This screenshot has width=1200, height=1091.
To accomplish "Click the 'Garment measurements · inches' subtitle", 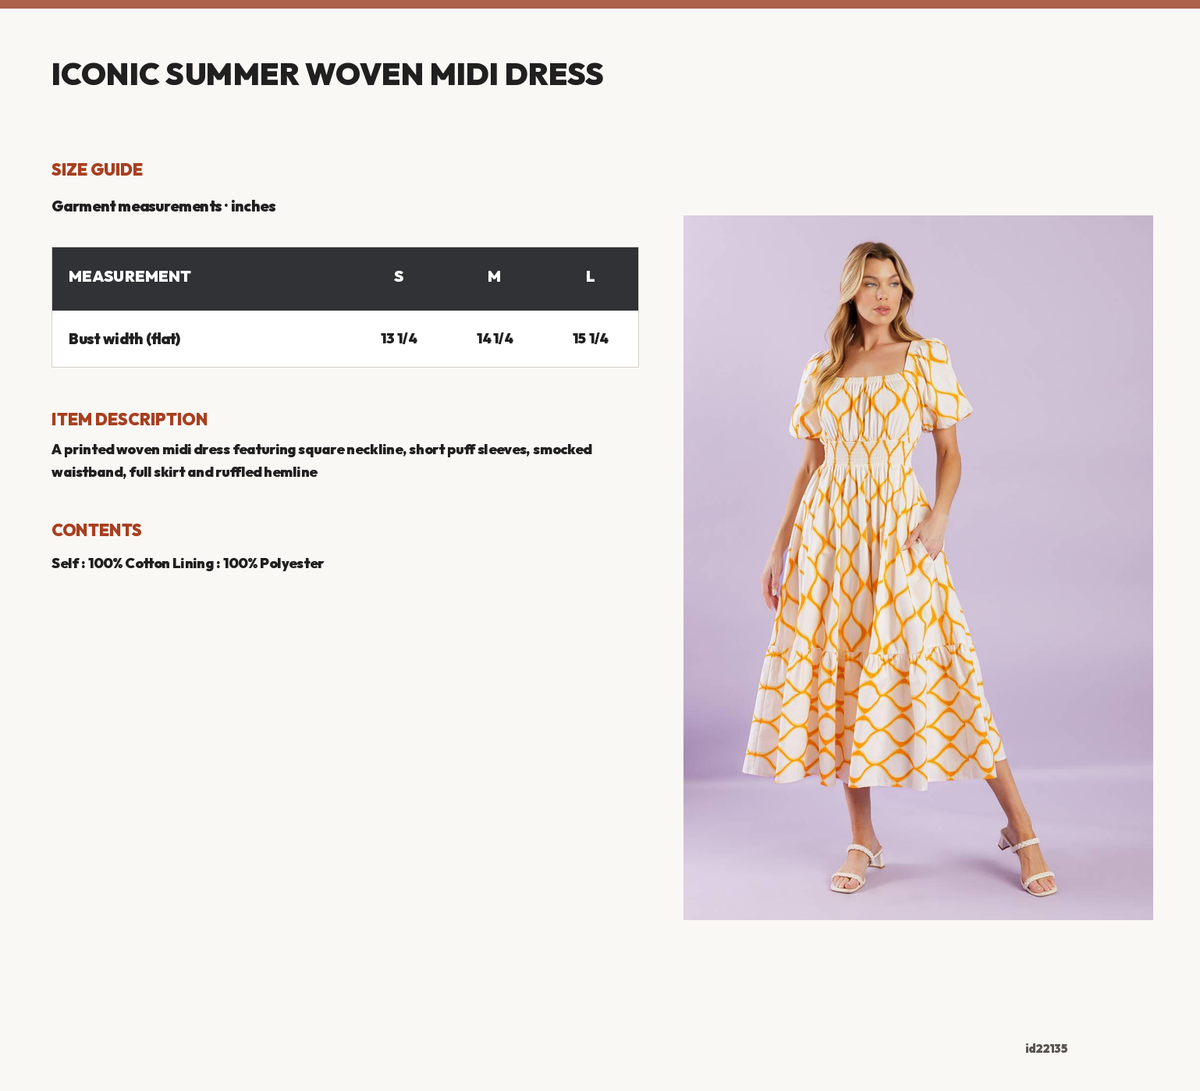I will [164, 206].
